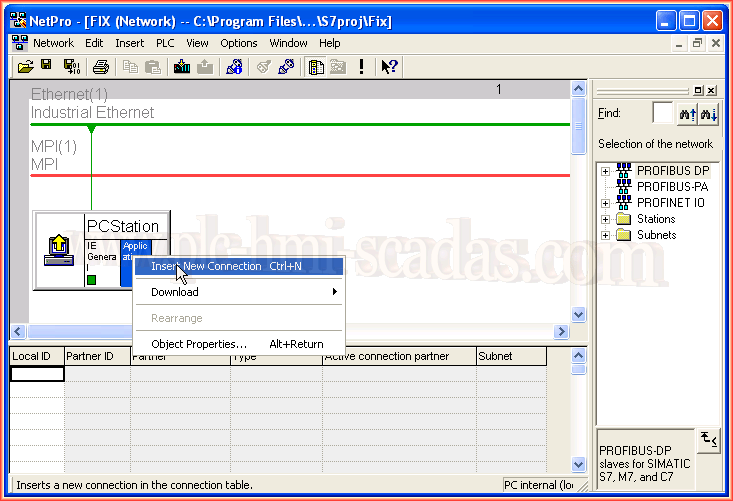
Task: Click the Find downward binoculars button
Action: [709, 114]
